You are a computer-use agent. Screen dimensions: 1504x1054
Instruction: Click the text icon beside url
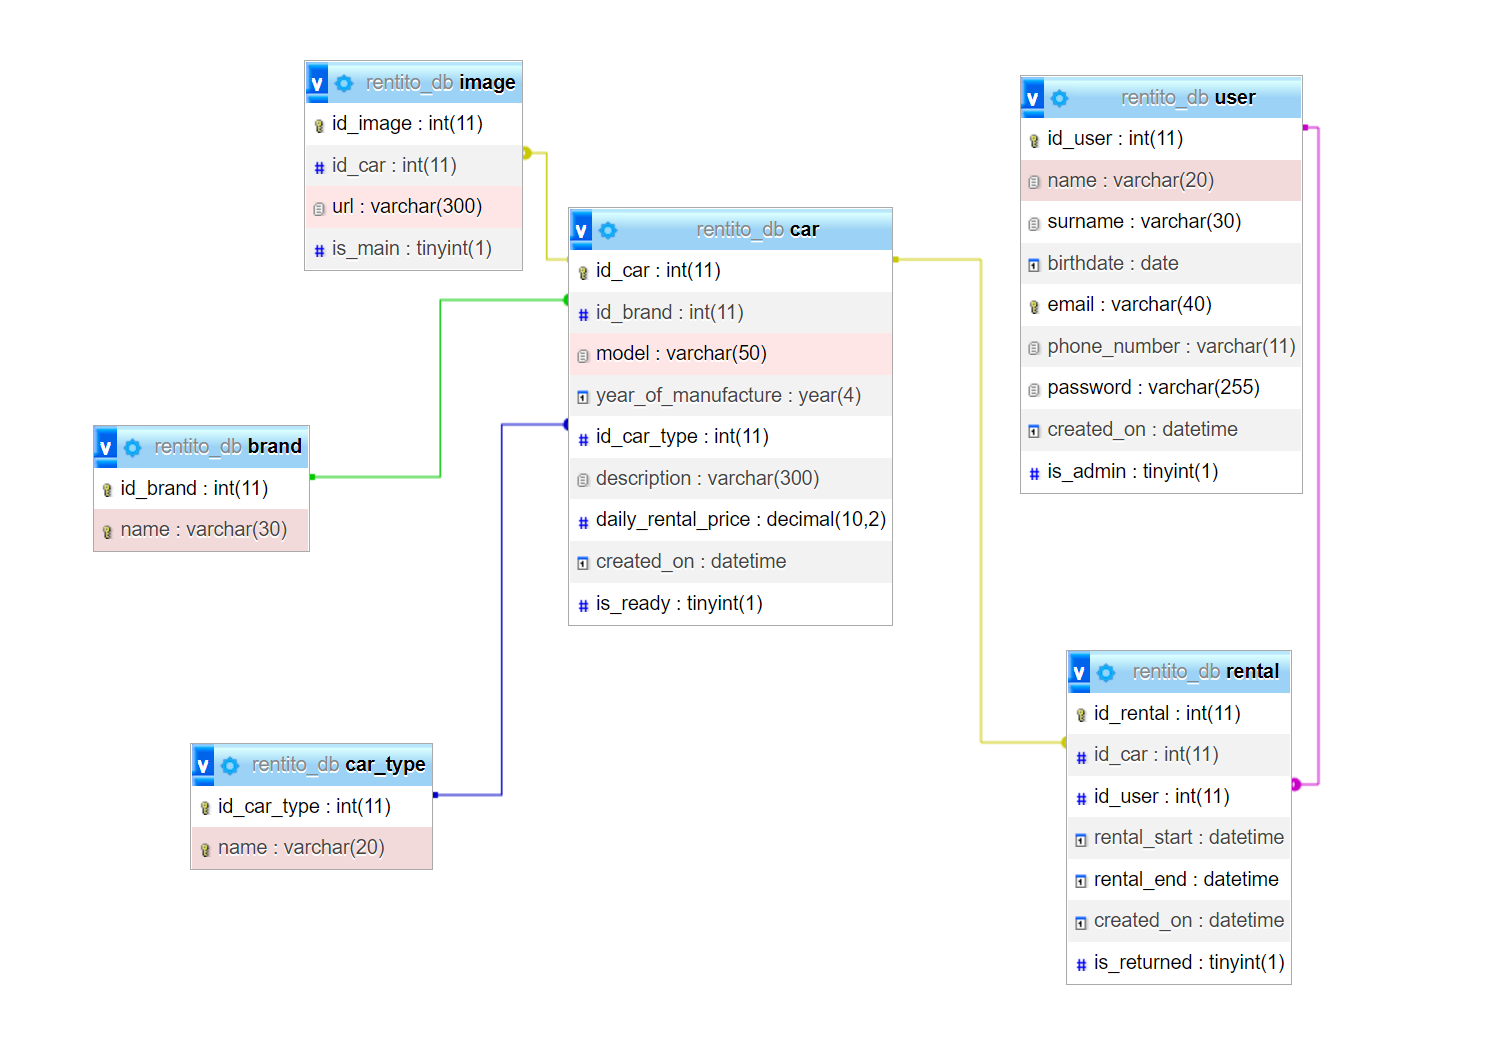[319, 208]
